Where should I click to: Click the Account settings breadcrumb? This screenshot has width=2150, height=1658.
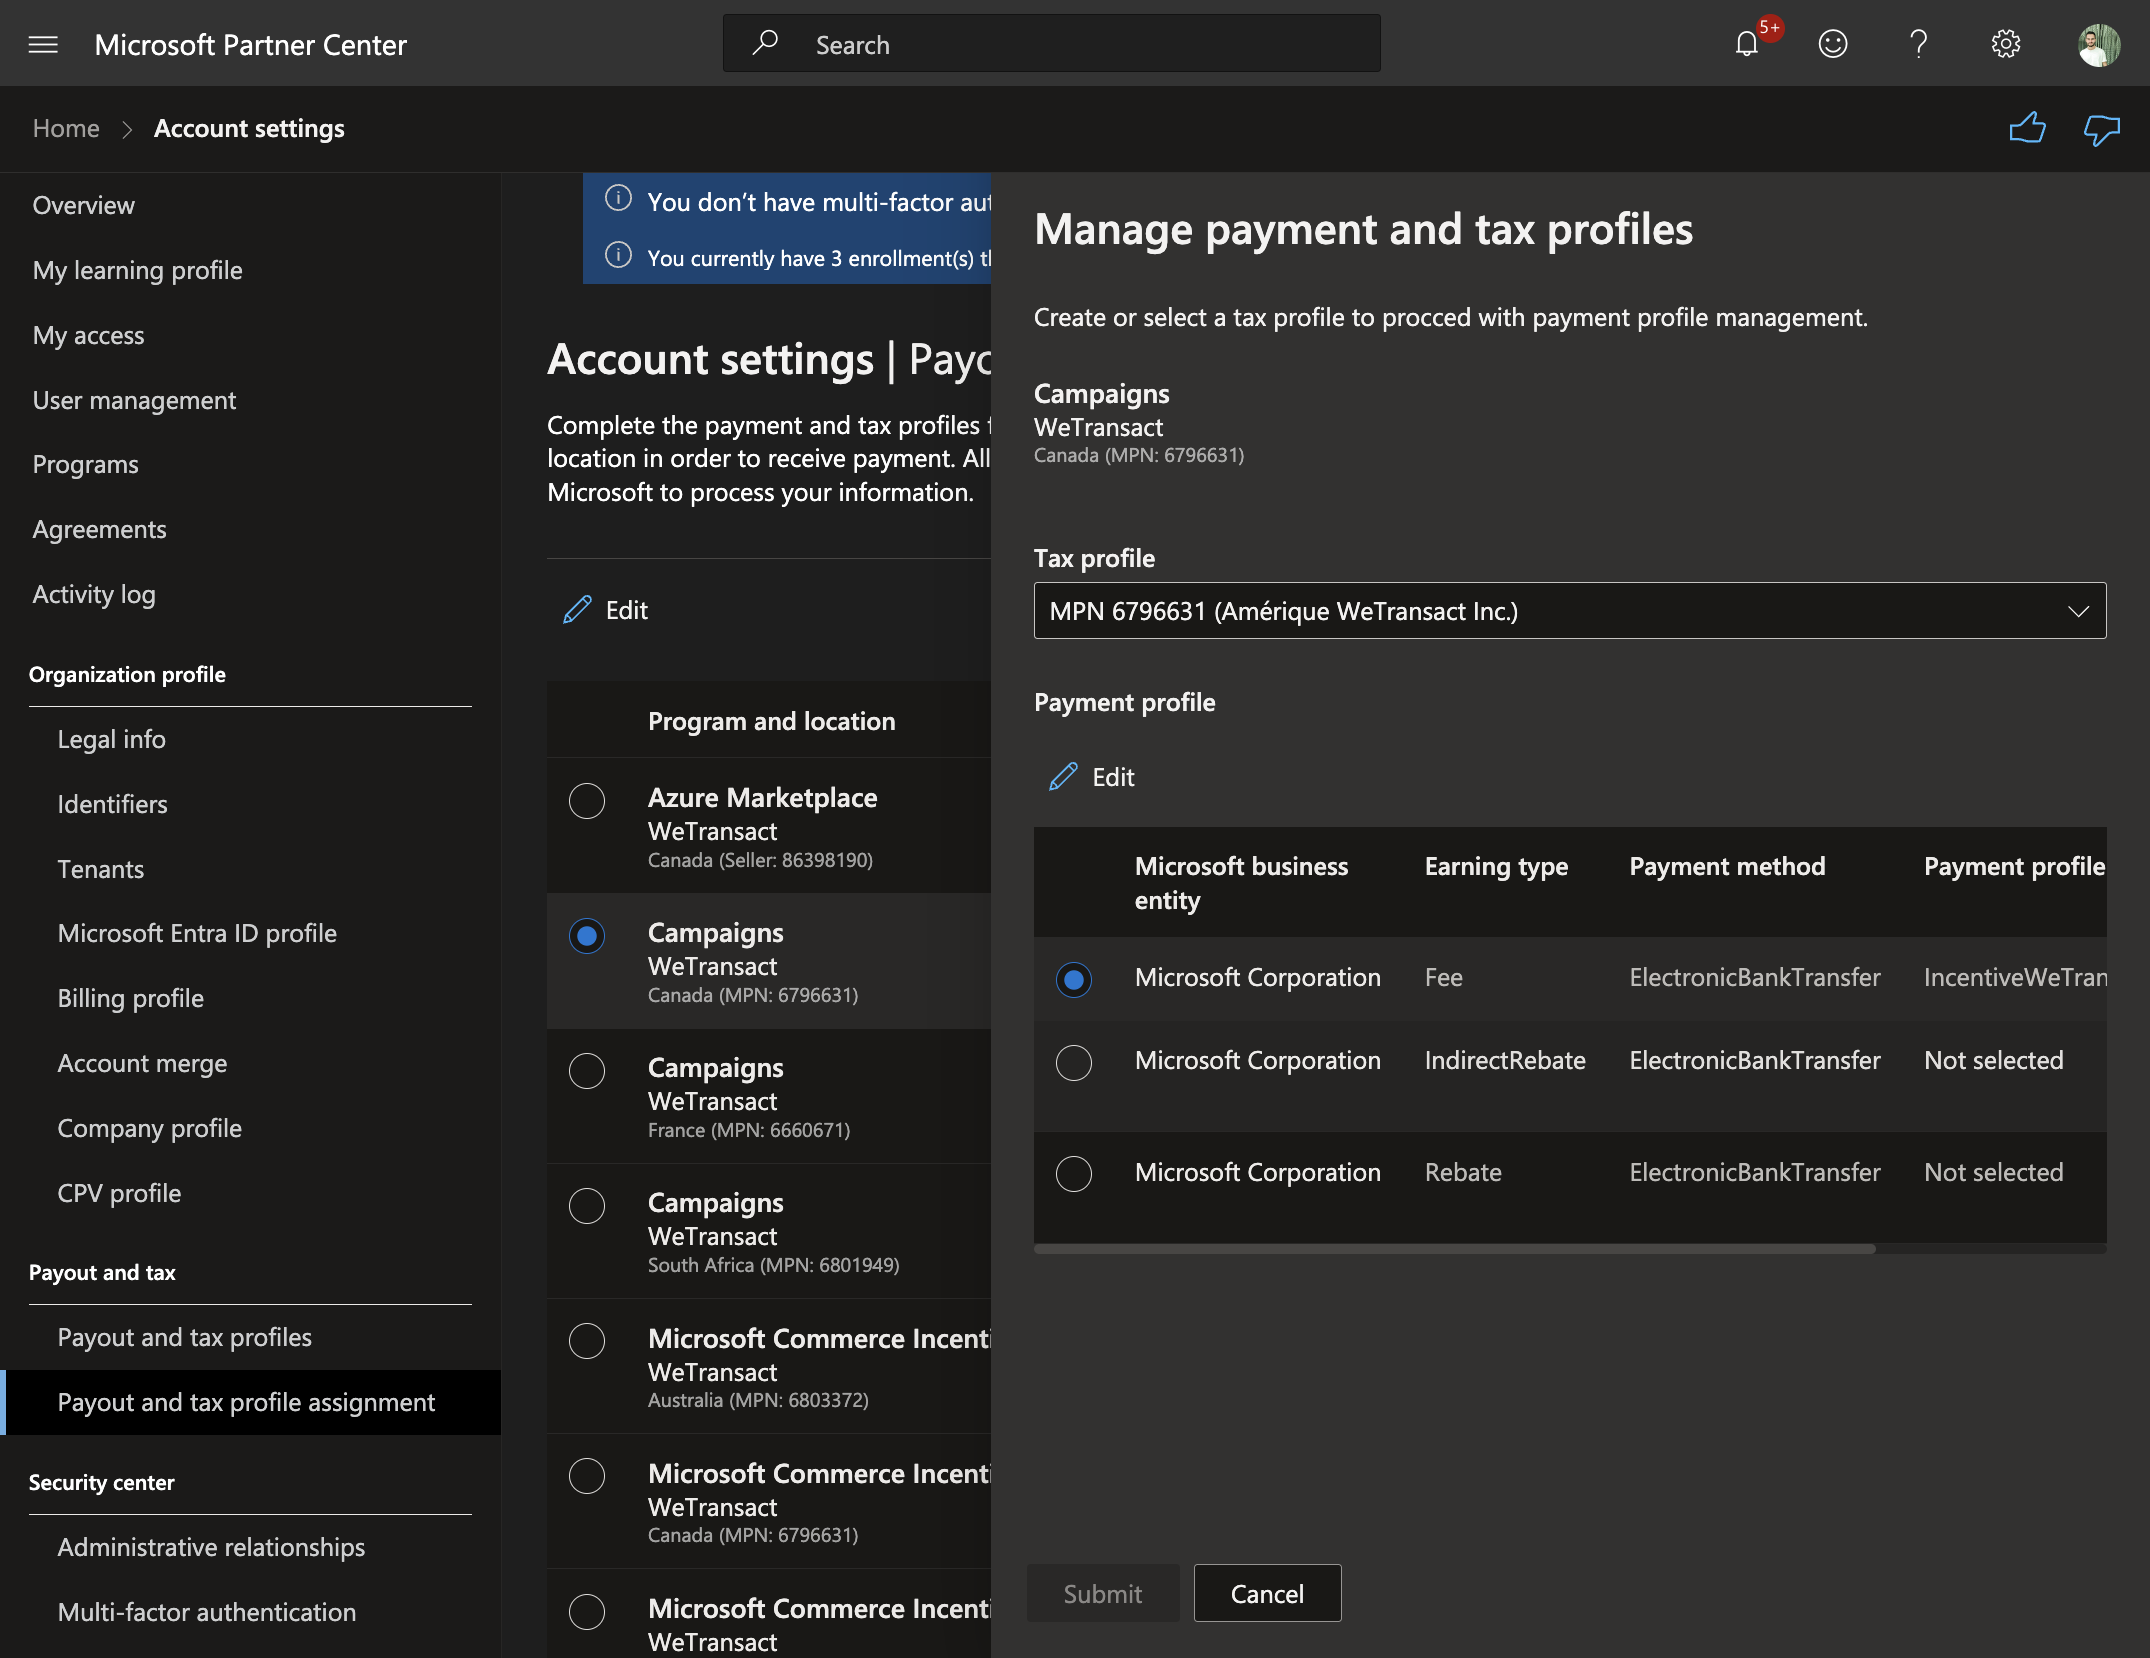click(x=249, y=128)
